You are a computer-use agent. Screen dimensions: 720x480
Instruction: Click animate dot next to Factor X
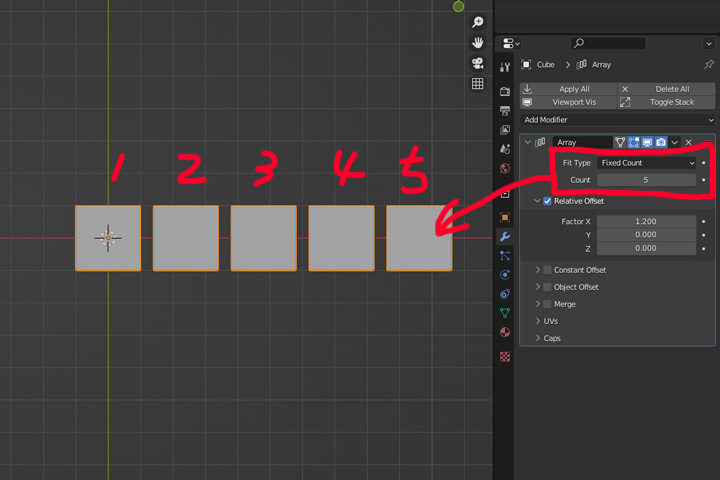coord(703,221)
